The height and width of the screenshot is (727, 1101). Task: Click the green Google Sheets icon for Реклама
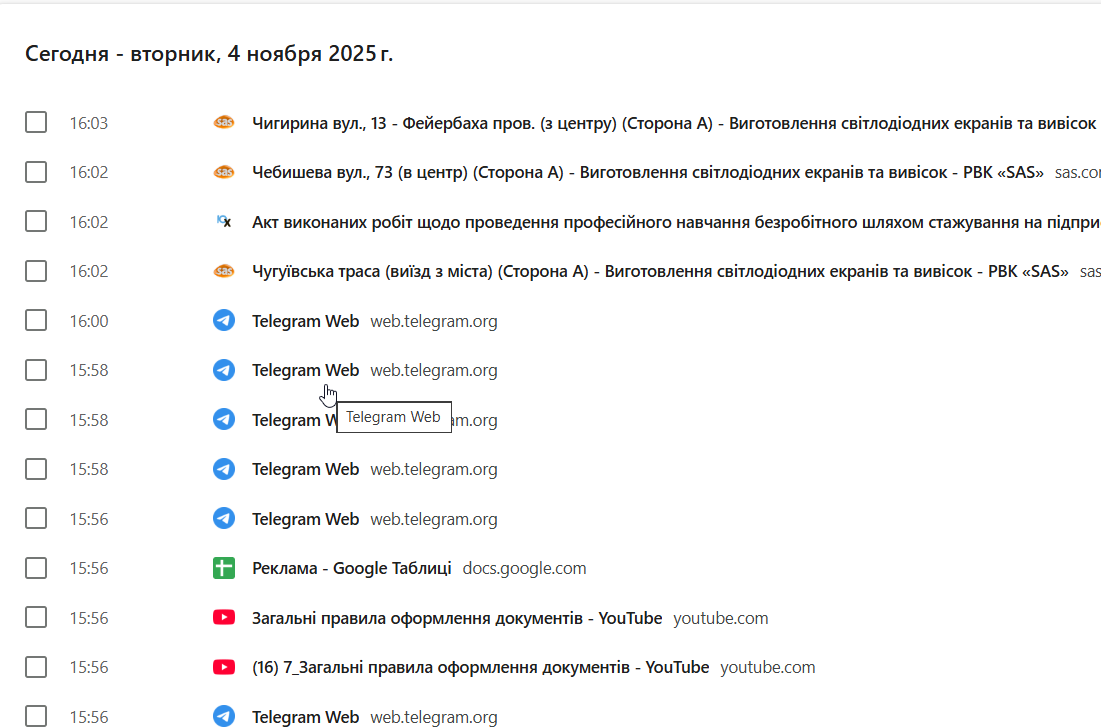coord(224,568)
